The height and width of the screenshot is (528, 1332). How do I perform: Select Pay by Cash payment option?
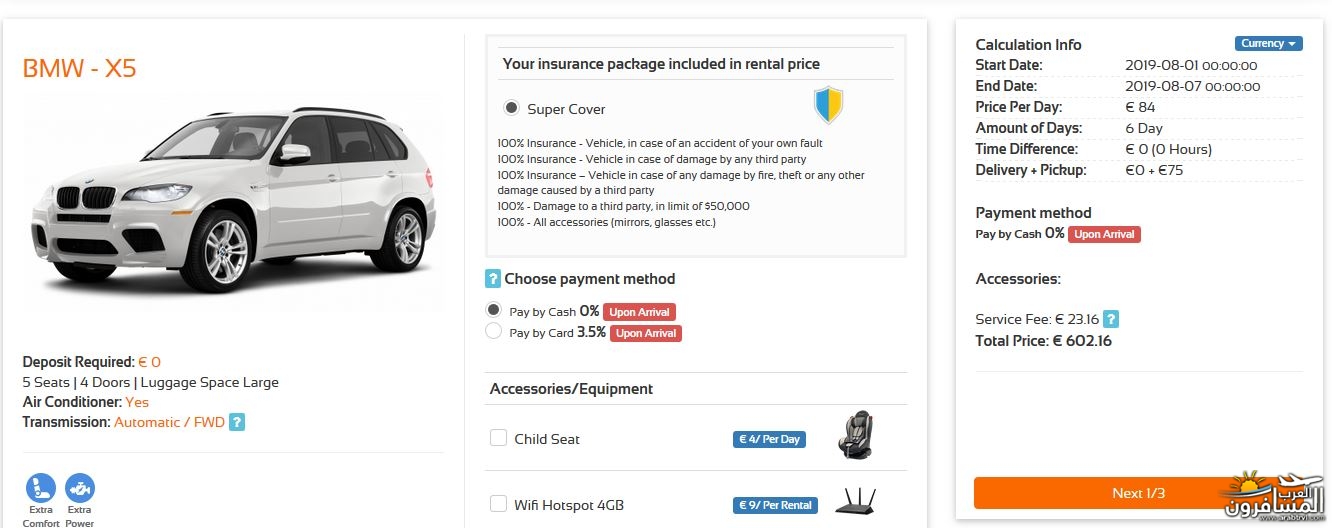tap(493, 310)
